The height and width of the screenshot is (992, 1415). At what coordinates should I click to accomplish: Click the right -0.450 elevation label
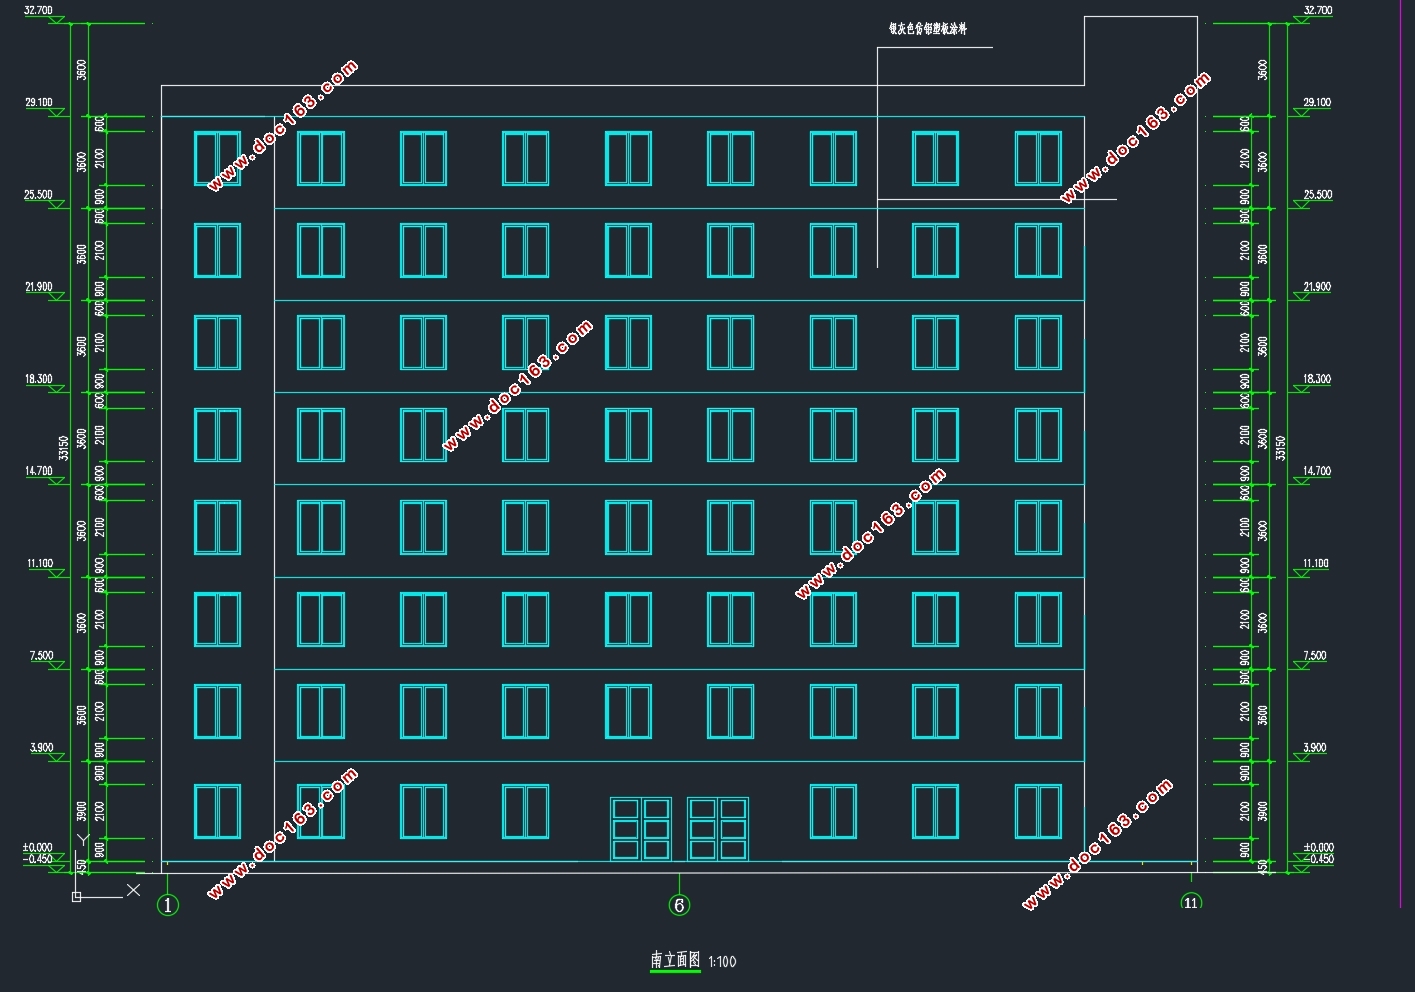[1319, 859]
